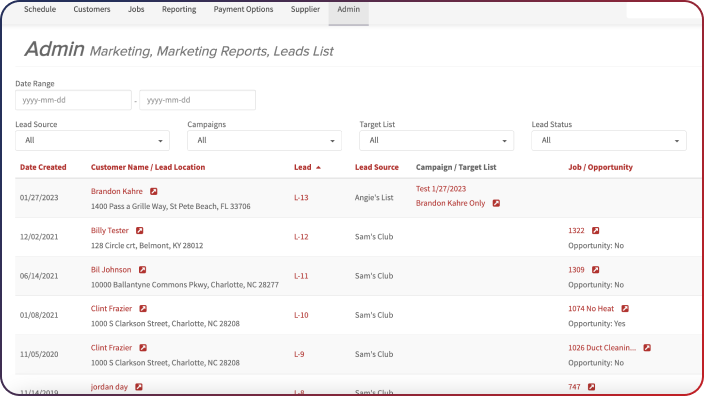Open job 1322 external link icon
The image size is (704, 396).
(x=595, y=230)
